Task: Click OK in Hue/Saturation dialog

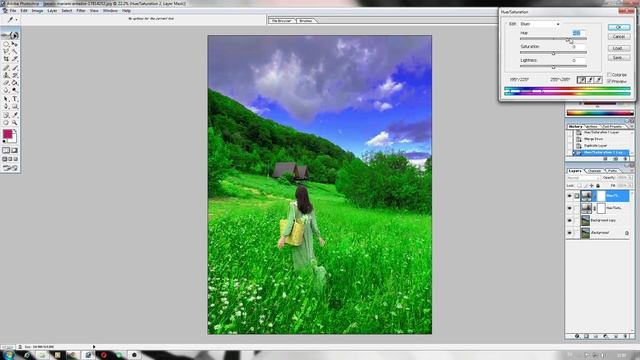Action: pos(619,27)
